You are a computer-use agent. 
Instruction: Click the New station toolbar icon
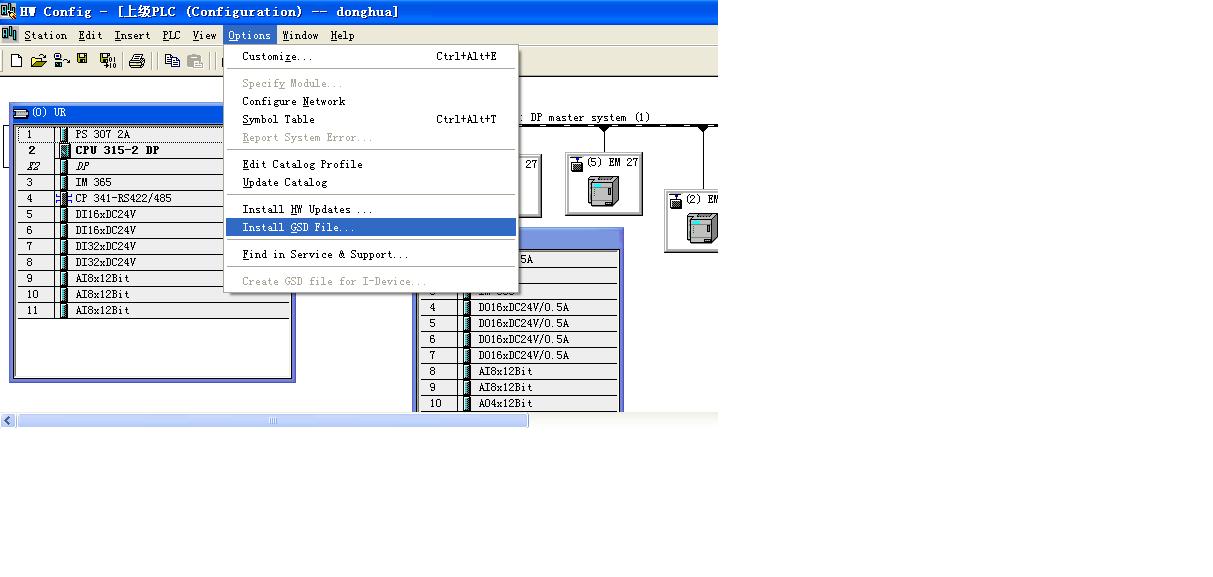[x=16, y=61]
